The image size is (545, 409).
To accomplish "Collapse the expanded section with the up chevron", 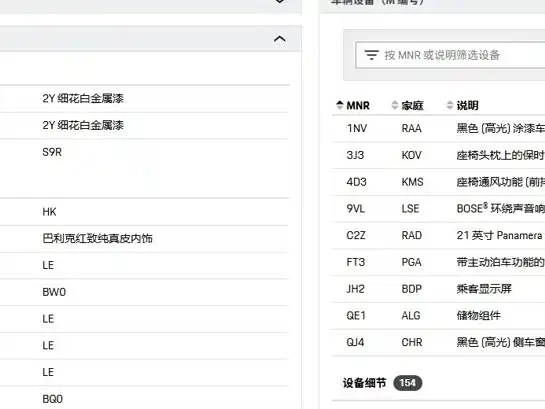I will (280, 39).
